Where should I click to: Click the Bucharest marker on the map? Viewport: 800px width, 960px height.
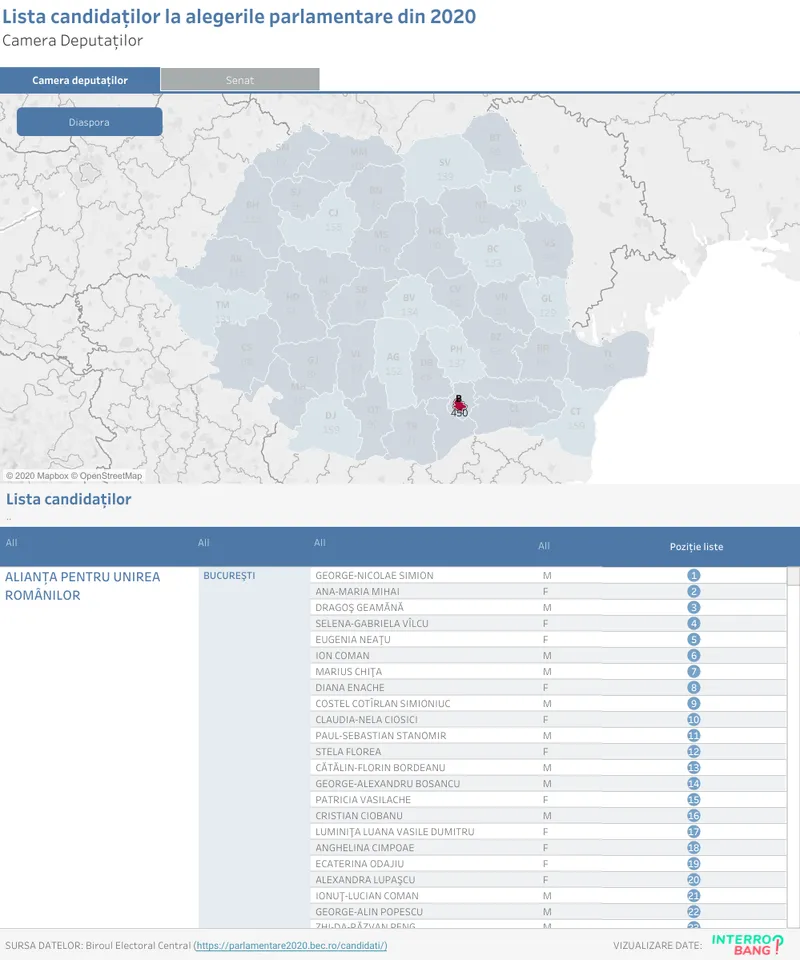pos(459,402)
